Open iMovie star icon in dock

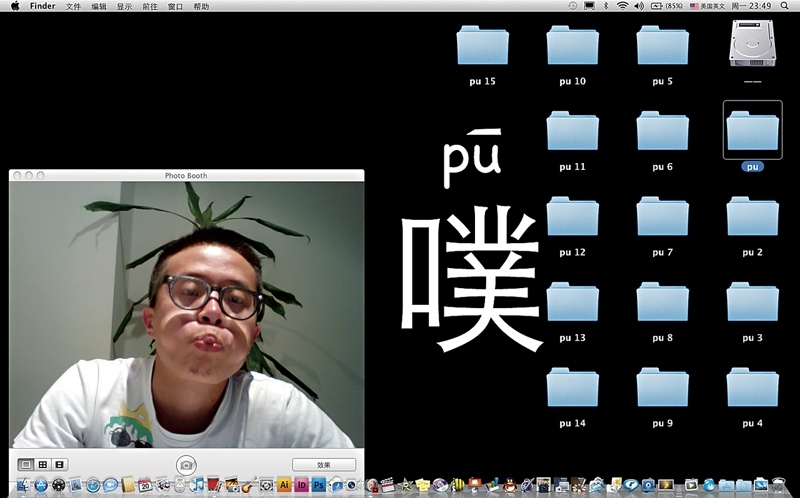[x=405, y=485]
